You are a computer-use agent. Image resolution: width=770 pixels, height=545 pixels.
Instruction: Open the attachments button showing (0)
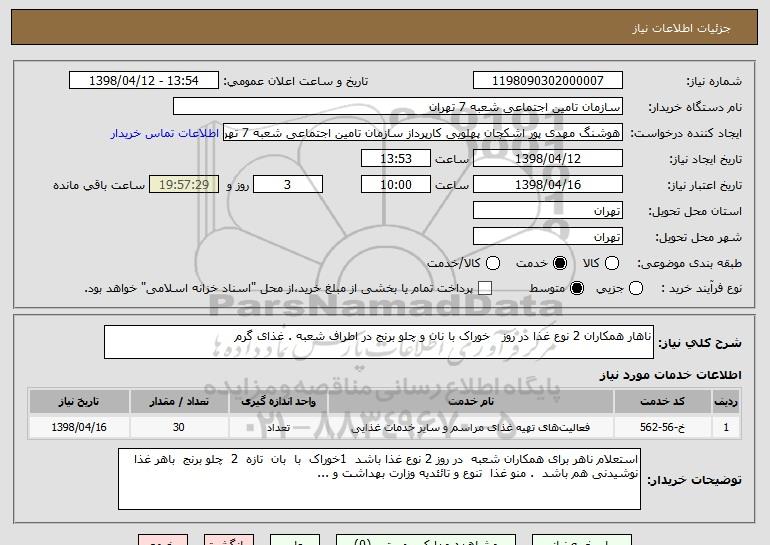point(426,540)
